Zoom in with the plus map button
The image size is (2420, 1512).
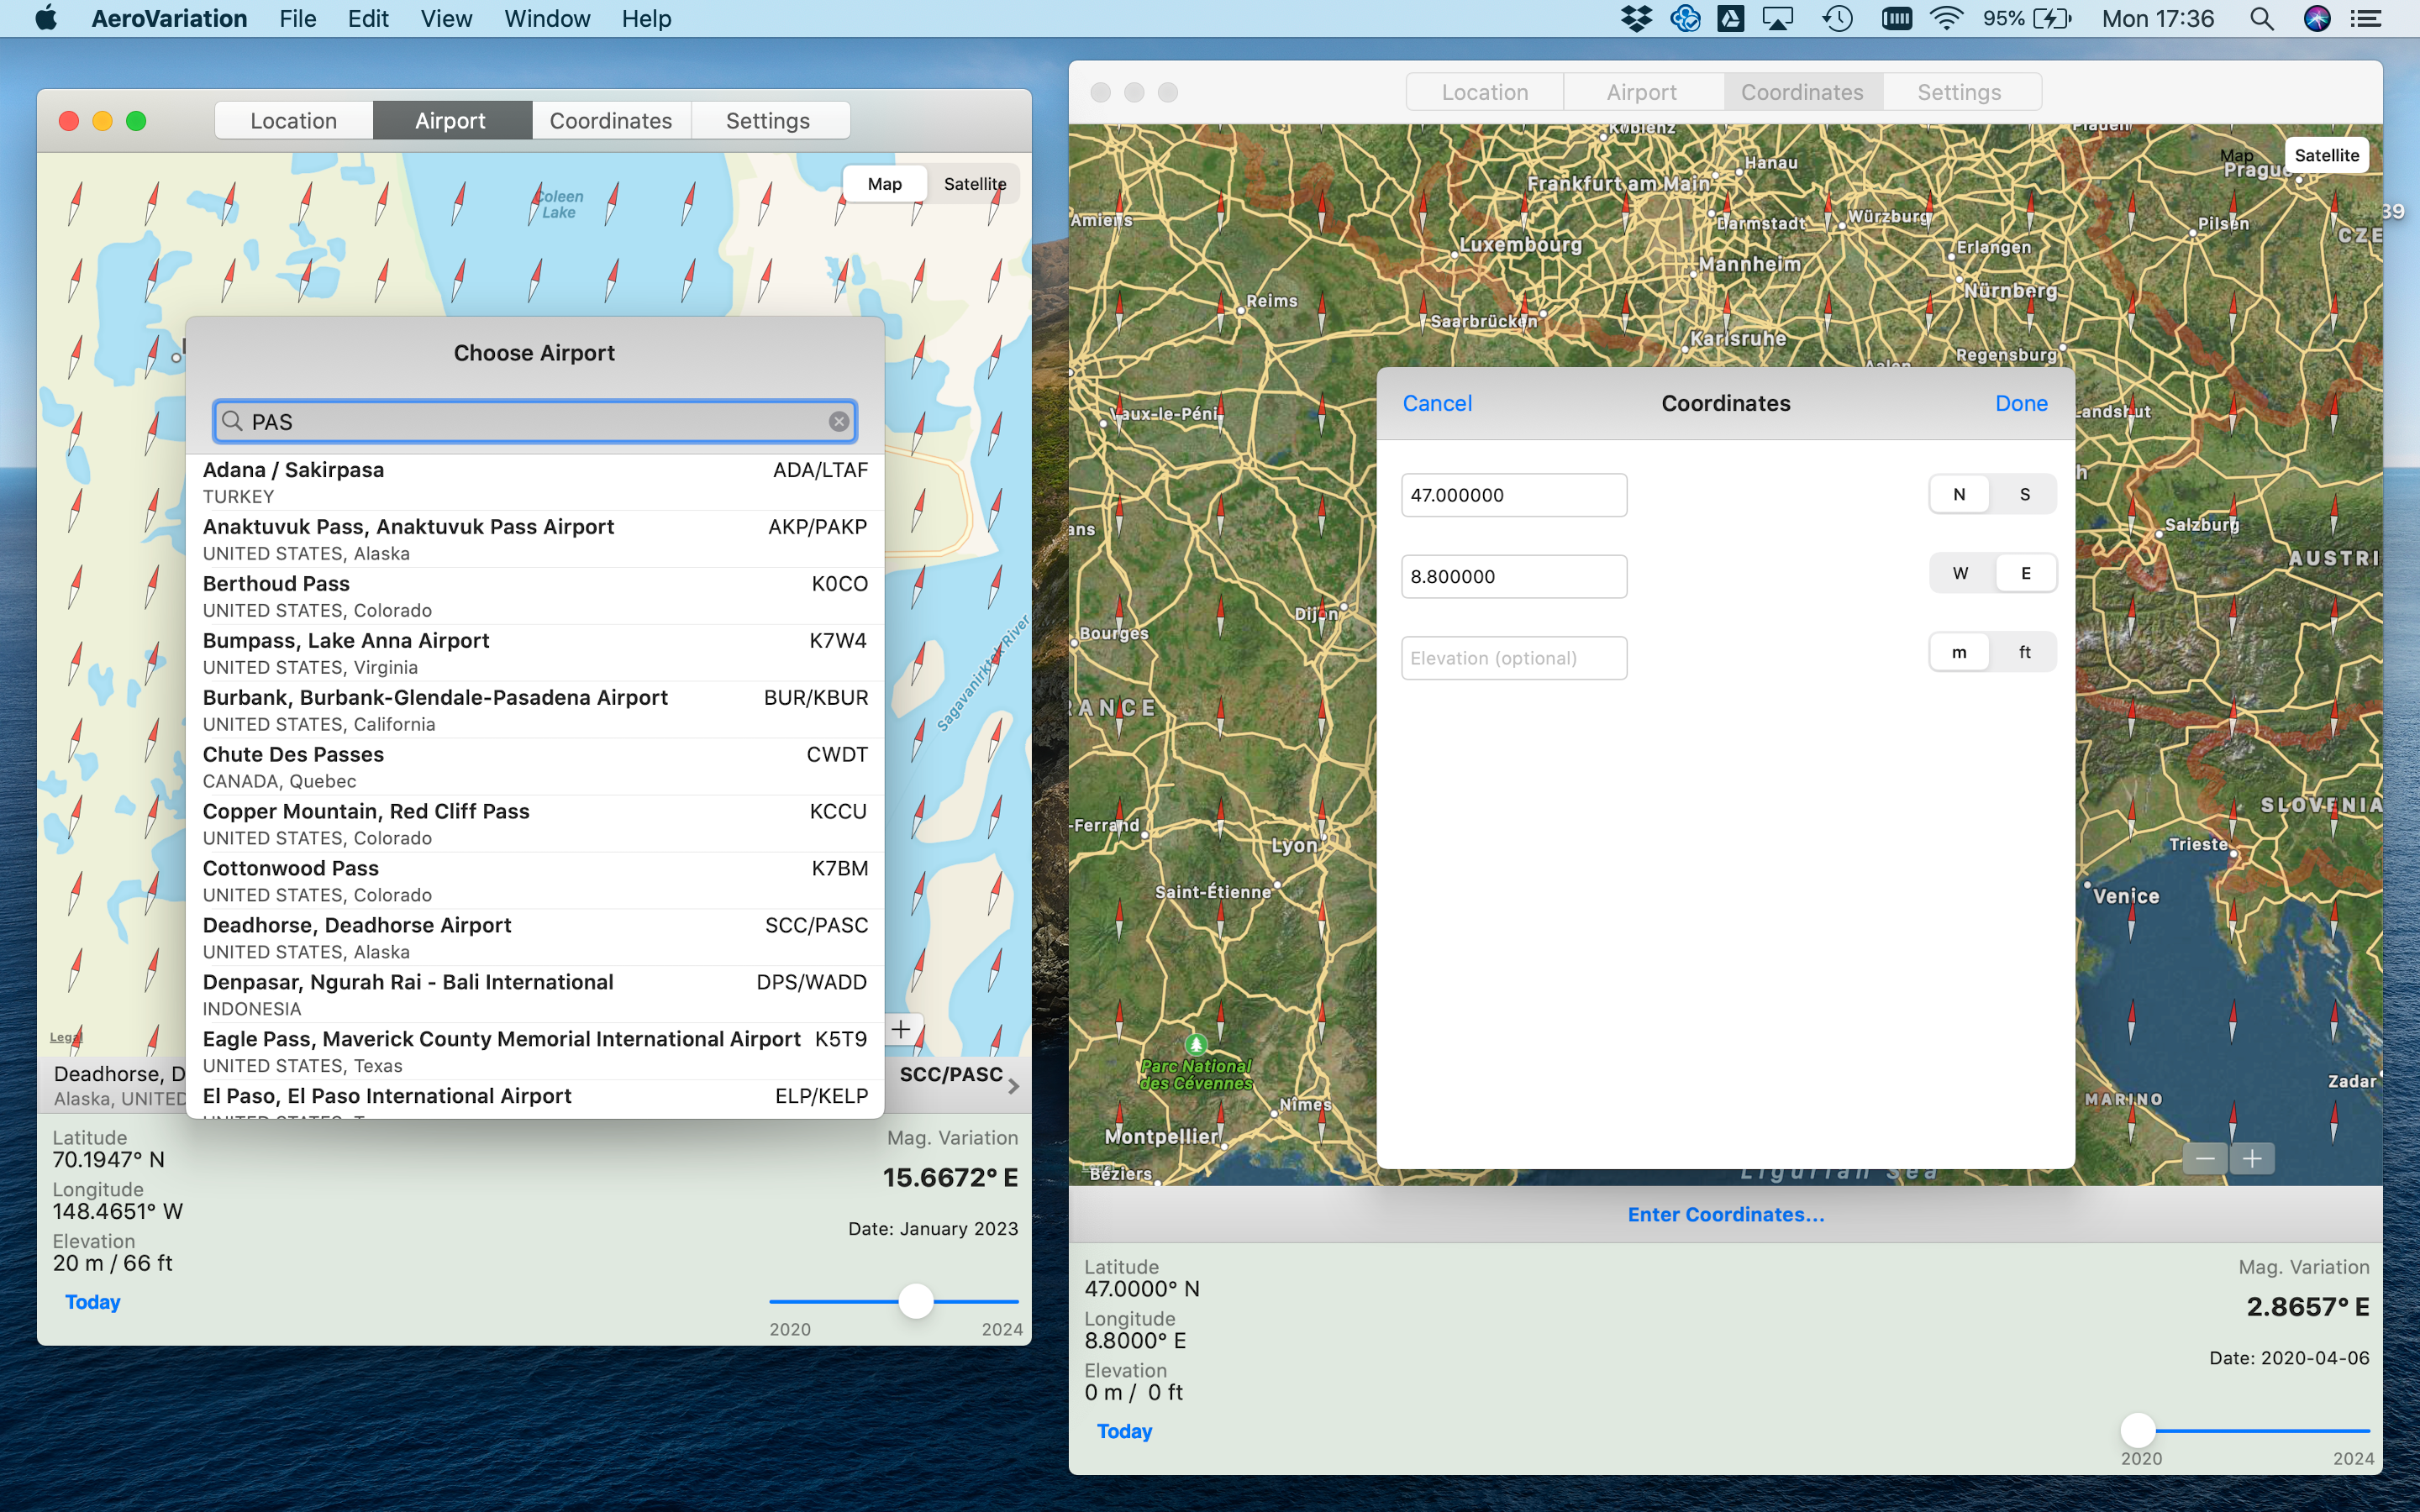coord(2252,1159)
